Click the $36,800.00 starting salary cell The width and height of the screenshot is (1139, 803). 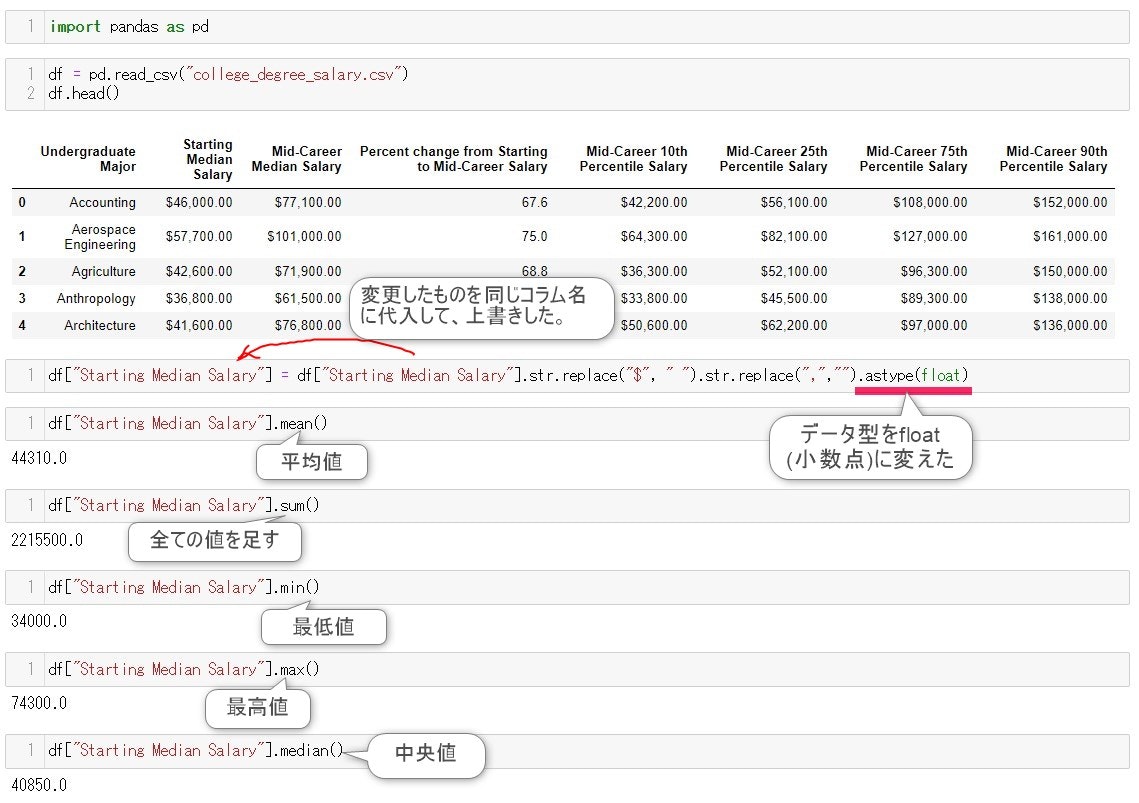pos(199,299)
